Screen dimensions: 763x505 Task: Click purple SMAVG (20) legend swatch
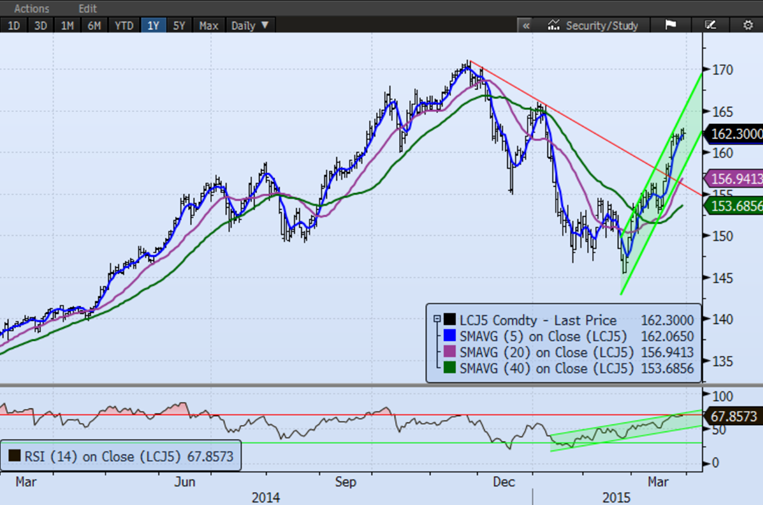(x=451, y=352)
